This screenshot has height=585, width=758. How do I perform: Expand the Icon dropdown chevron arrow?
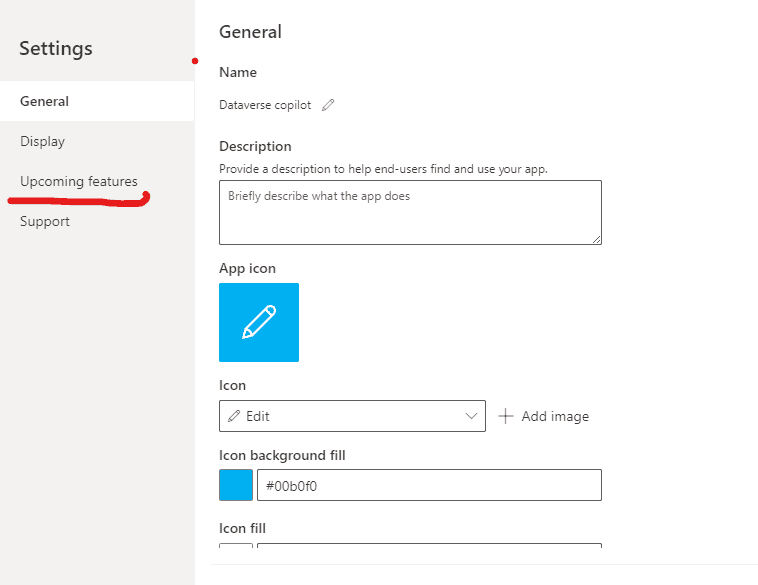pyautogui.click(x=471, y=416)
